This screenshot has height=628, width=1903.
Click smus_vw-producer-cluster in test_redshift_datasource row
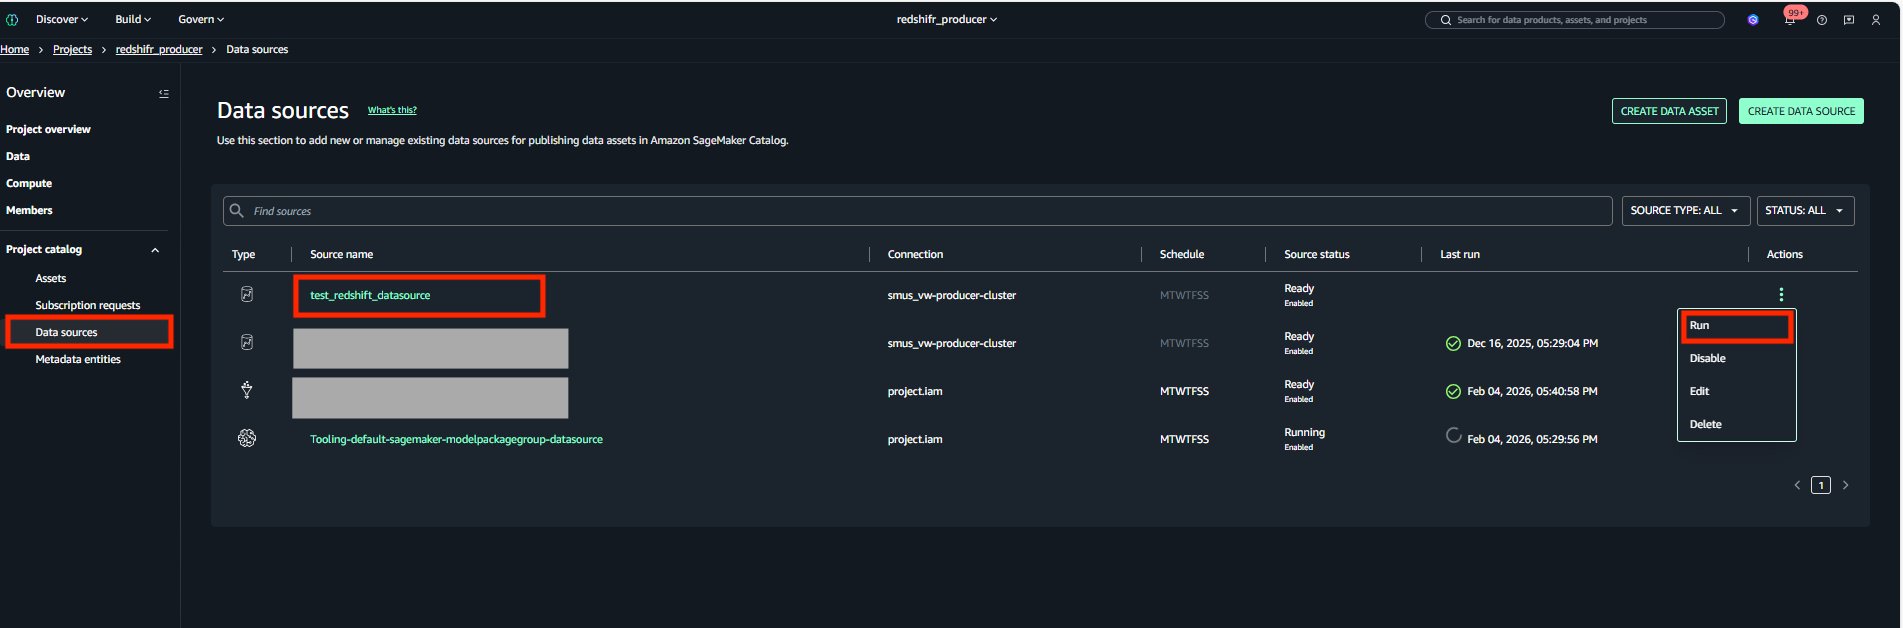tap(951, 295)
